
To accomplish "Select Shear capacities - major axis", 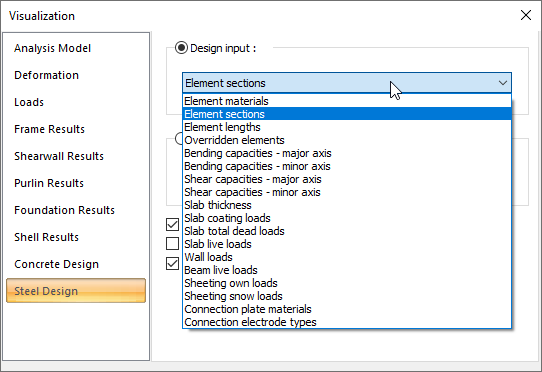I will [x=347, y=179].
